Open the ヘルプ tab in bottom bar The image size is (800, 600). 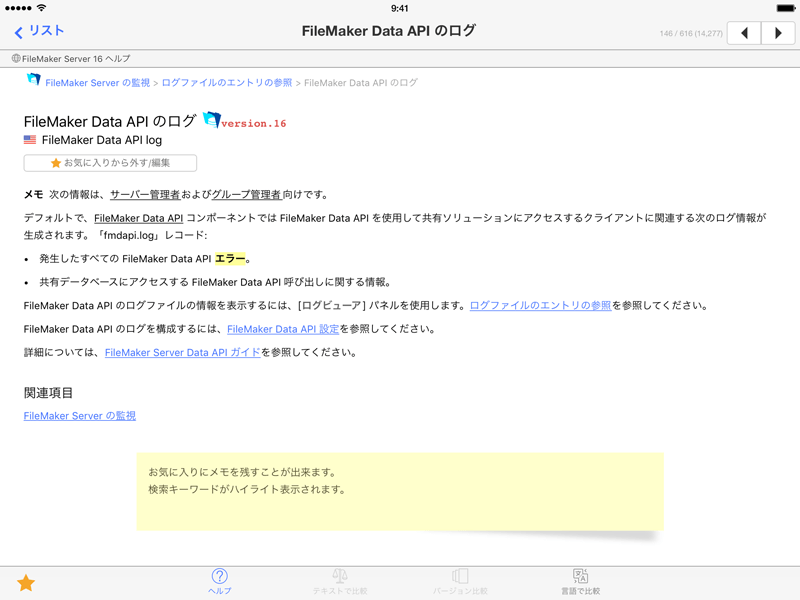pos(219,581)
